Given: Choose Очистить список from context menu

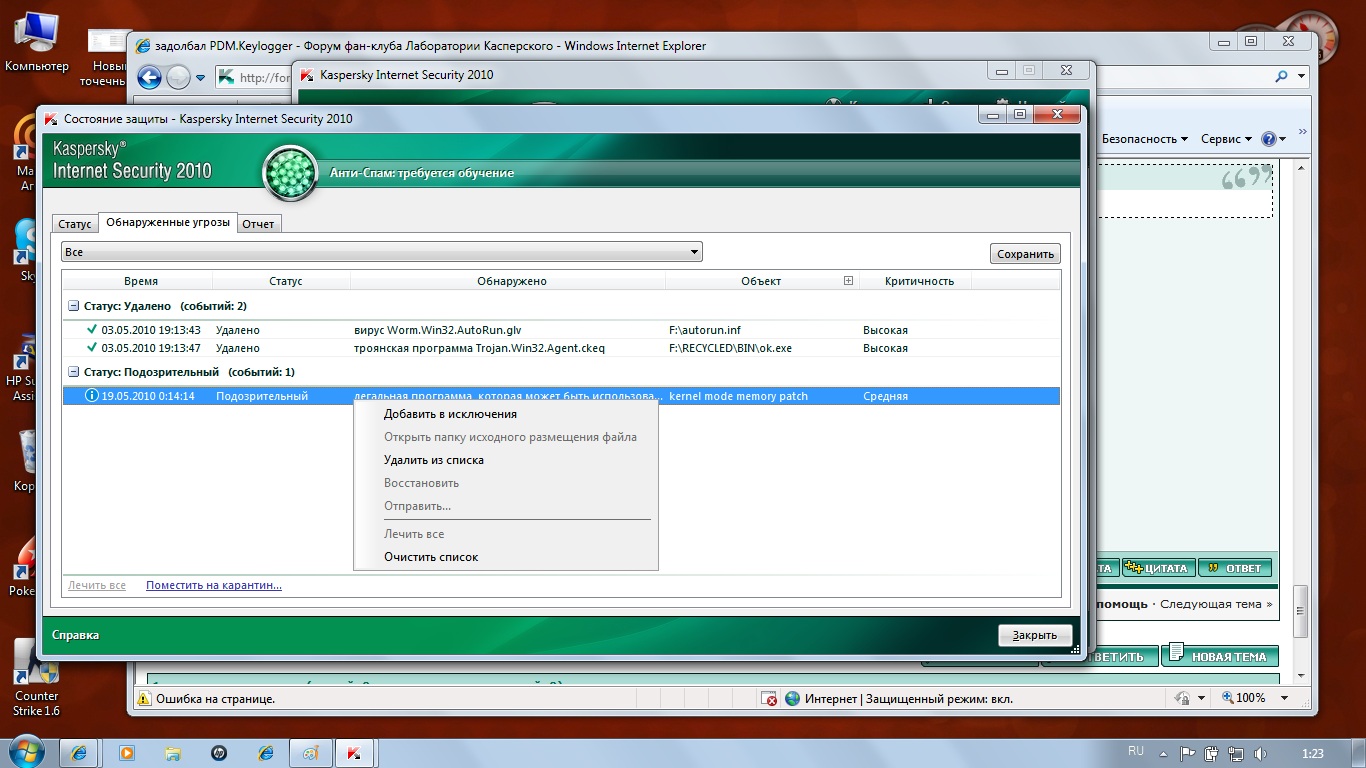Looking at the screenshot, I should click(431, 557).
